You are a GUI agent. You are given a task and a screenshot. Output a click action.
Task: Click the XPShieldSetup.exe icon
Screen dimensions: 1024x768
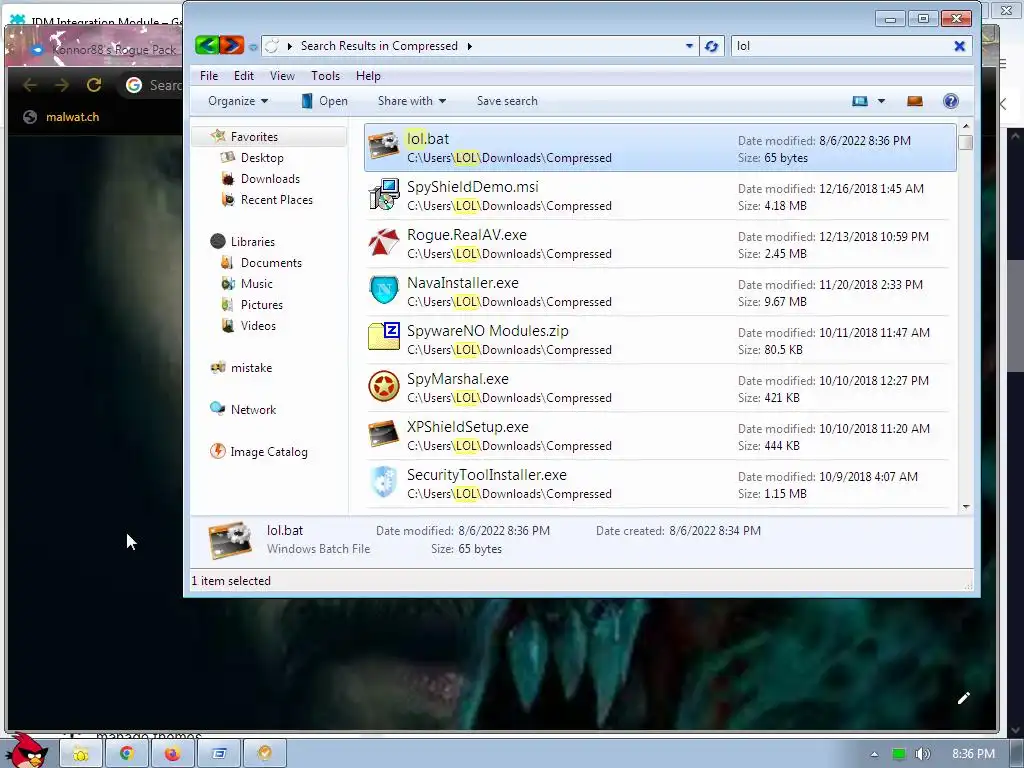click(383, 434)
